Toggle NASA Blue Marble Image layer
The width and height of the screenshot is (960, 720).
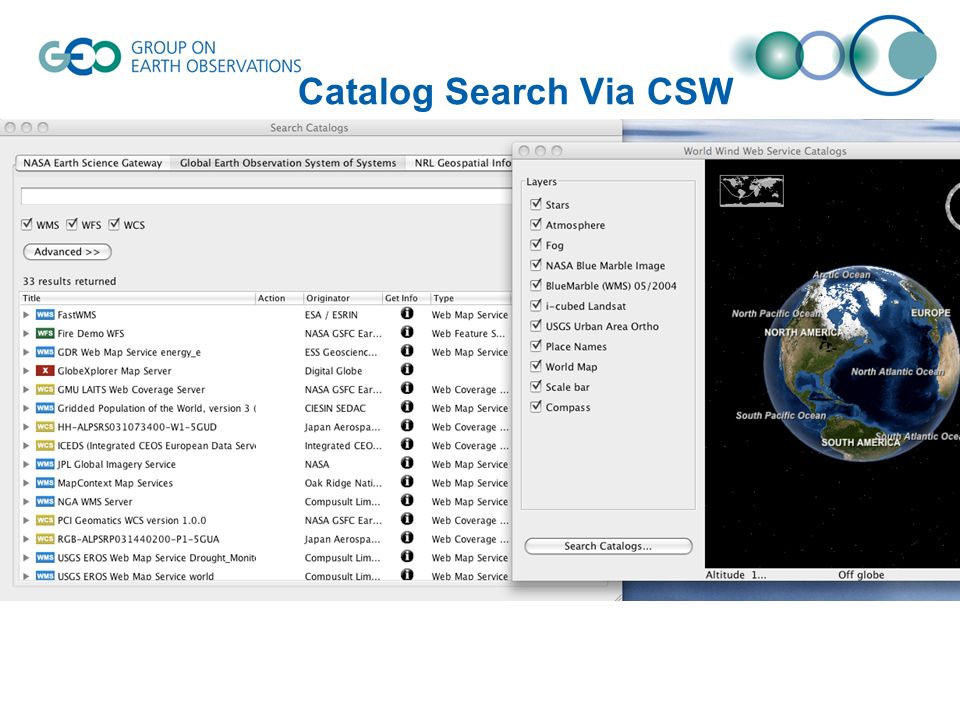pyautogui.click(x=536, y=264)
